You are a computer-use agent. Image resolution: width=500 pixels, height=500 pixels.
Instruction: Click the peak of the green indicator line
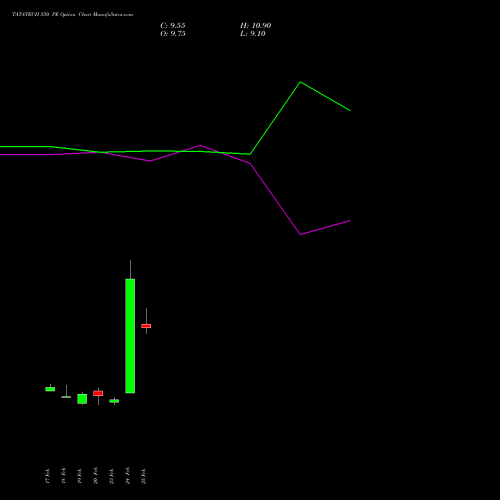300,82
